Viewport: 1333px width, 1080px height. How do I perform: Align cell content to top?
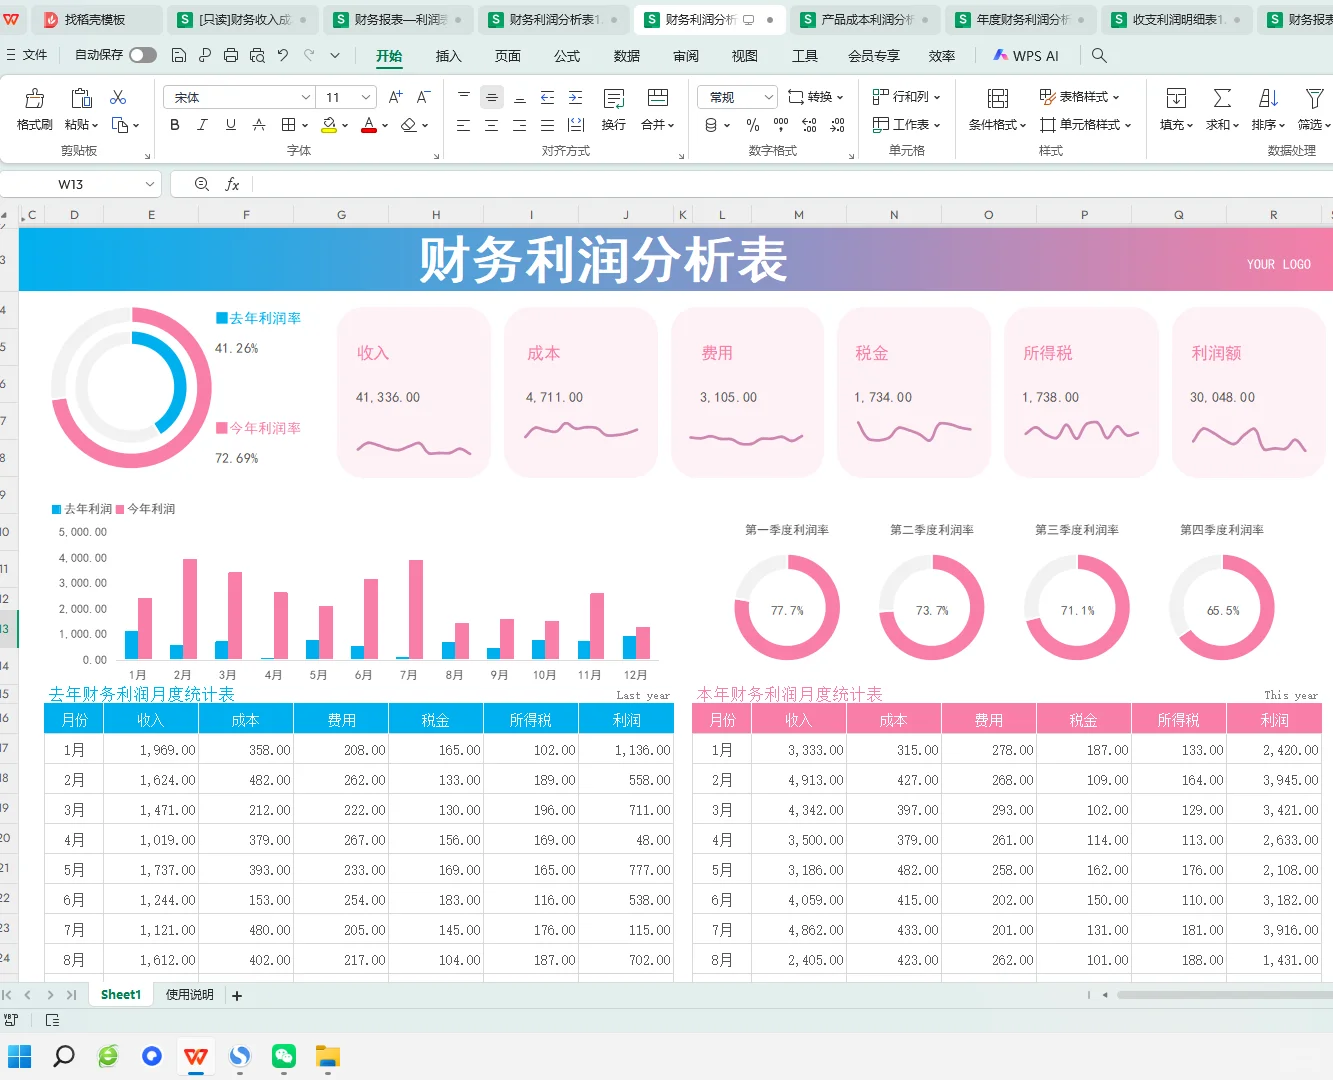464,97
